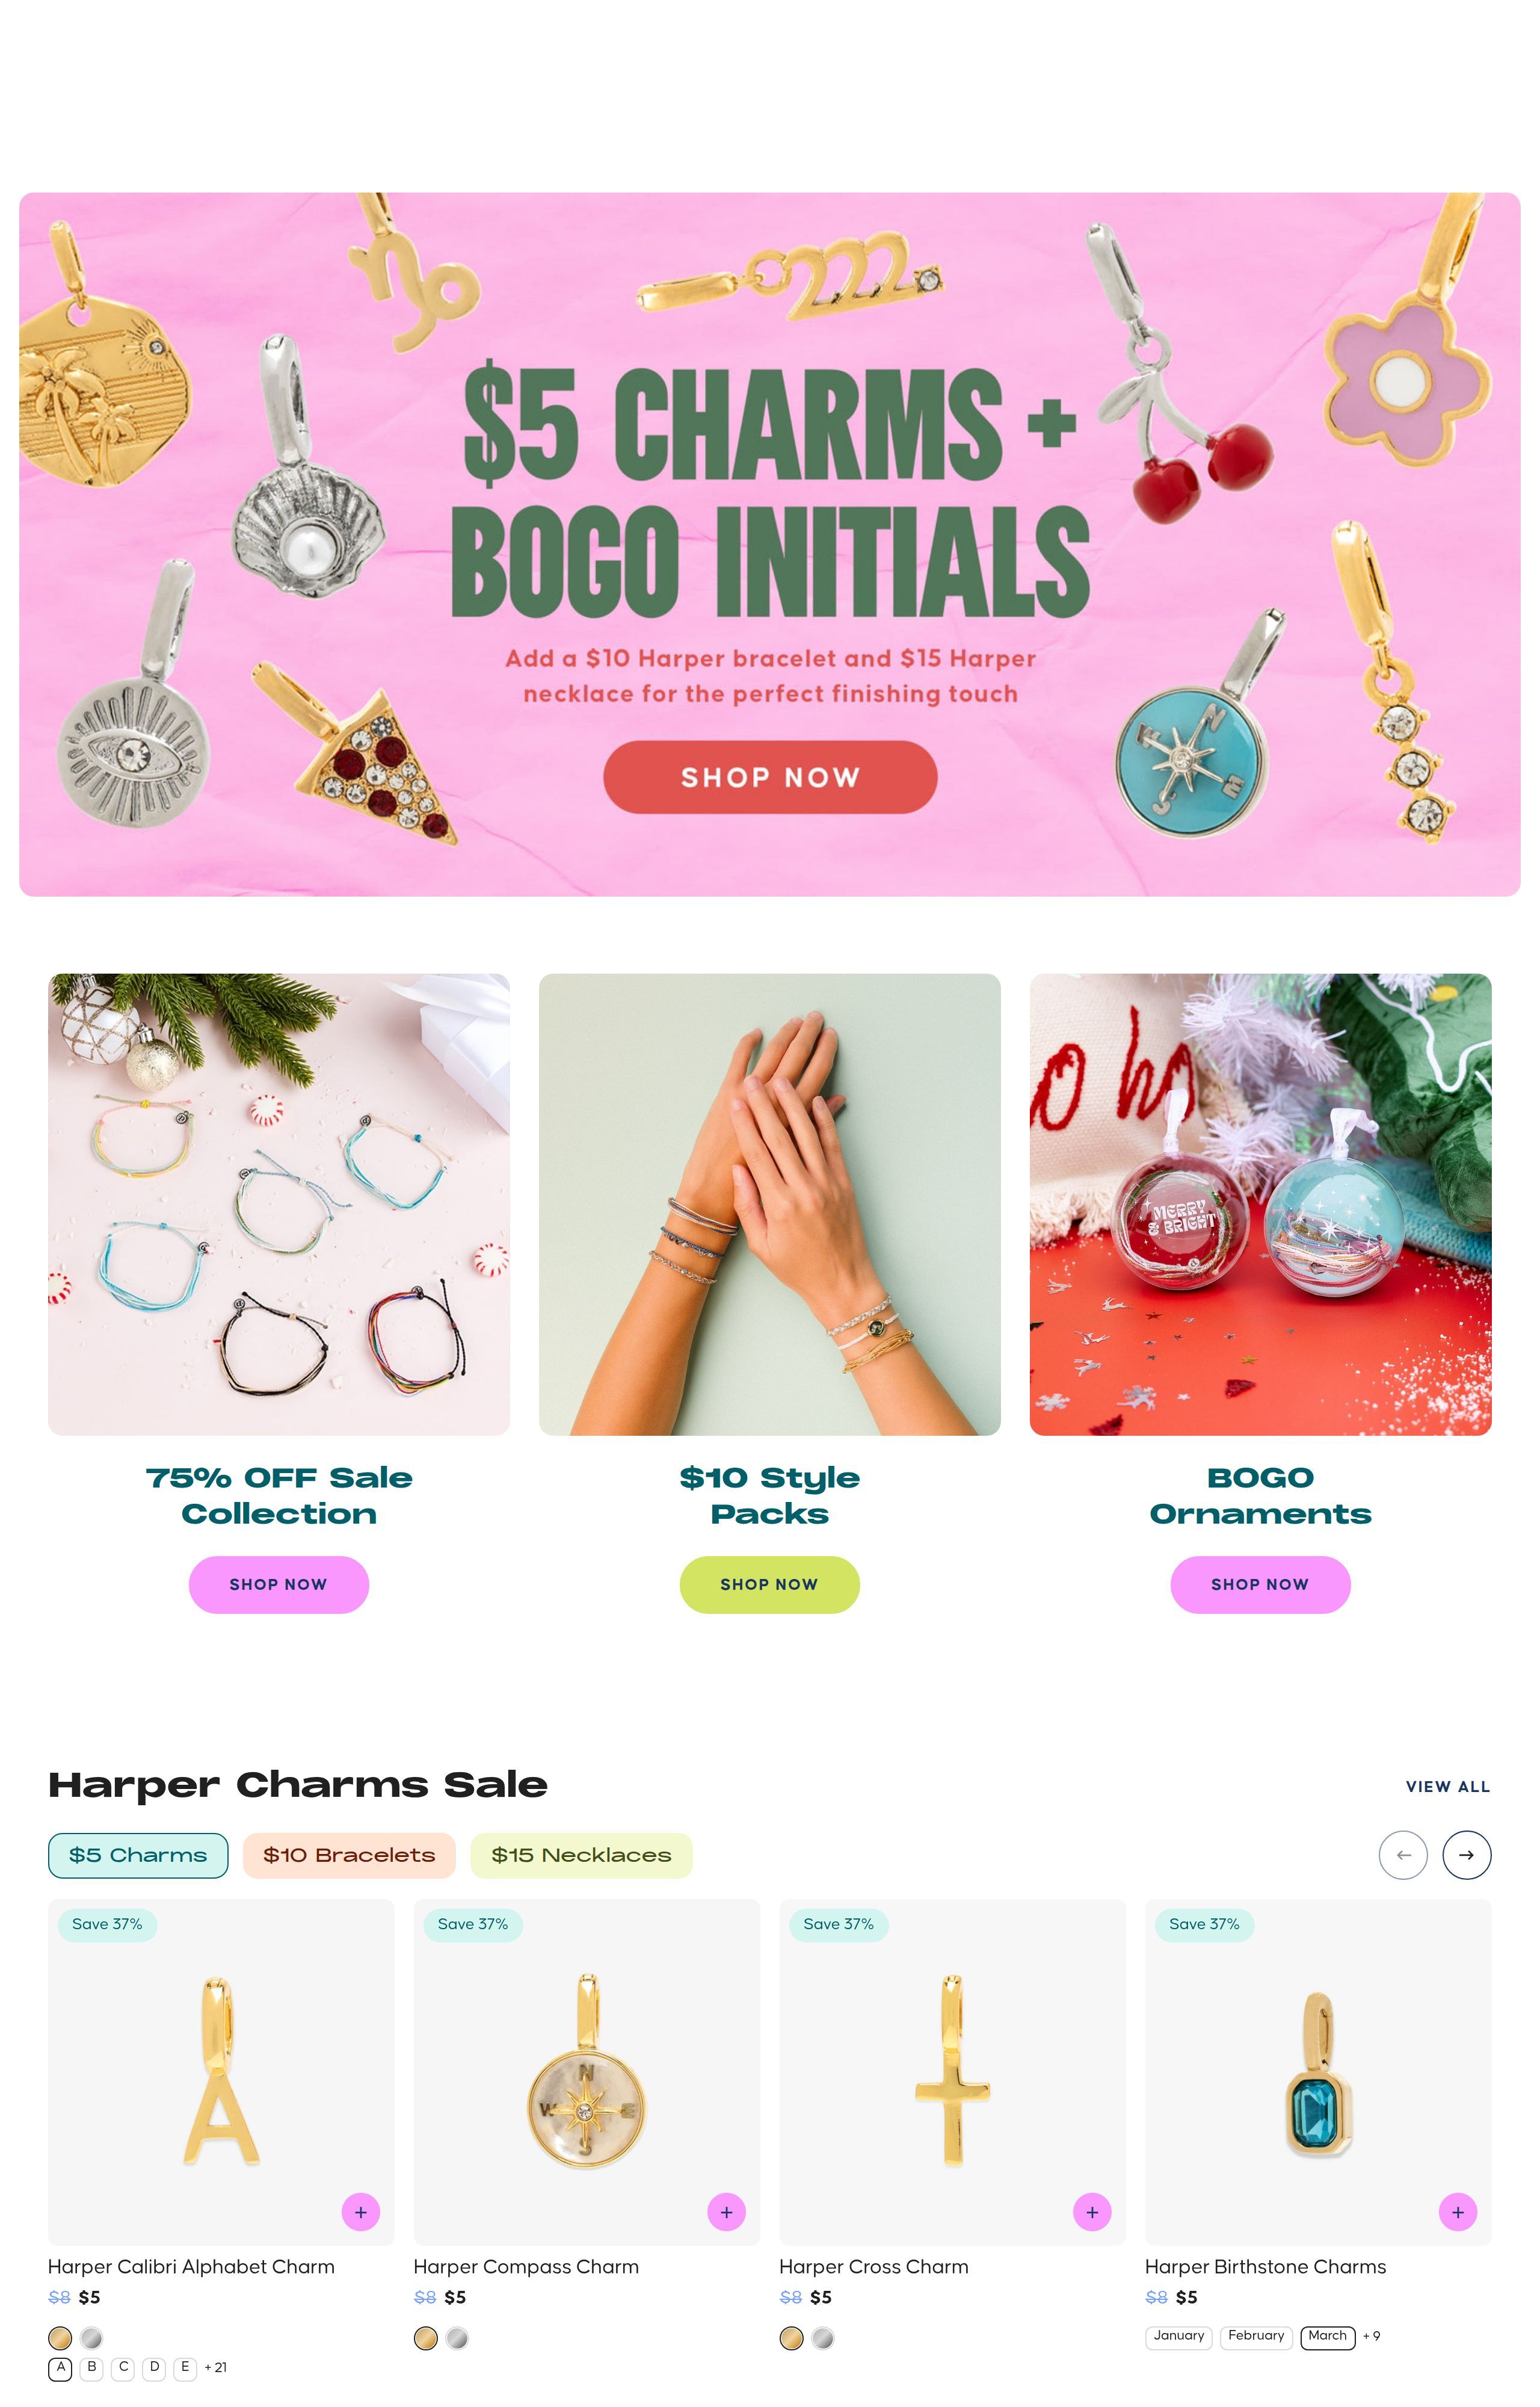Image resolution: width=1540 pixels, height=2407 pixels.
Task: Show the +9 more birthstone months
Action: (1371, 2336)
